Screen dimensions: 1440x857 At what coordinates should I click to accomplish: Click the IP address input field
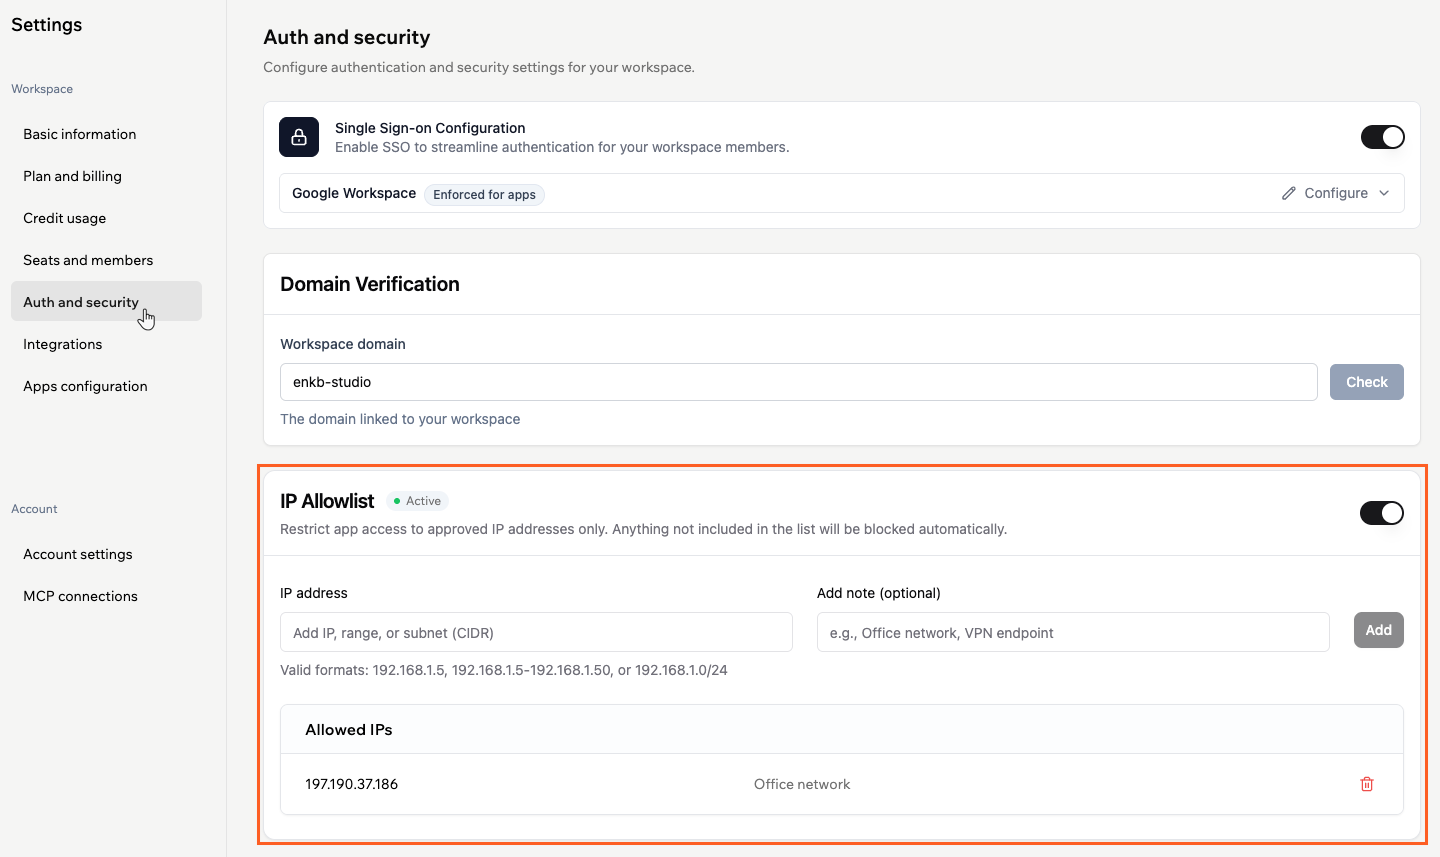coord(536,632)
